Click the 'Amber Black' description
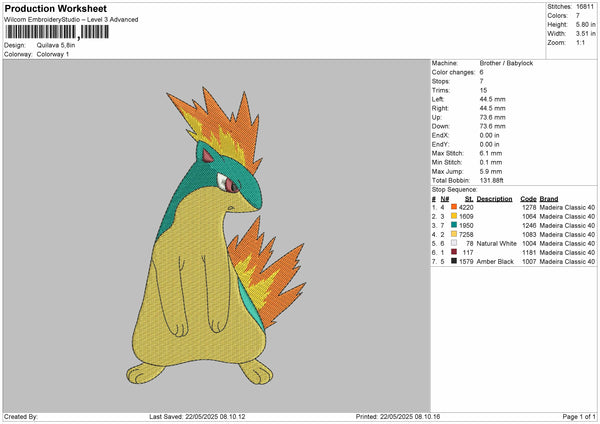This screenshot has height=424, width=600. [x=495, y=262]
